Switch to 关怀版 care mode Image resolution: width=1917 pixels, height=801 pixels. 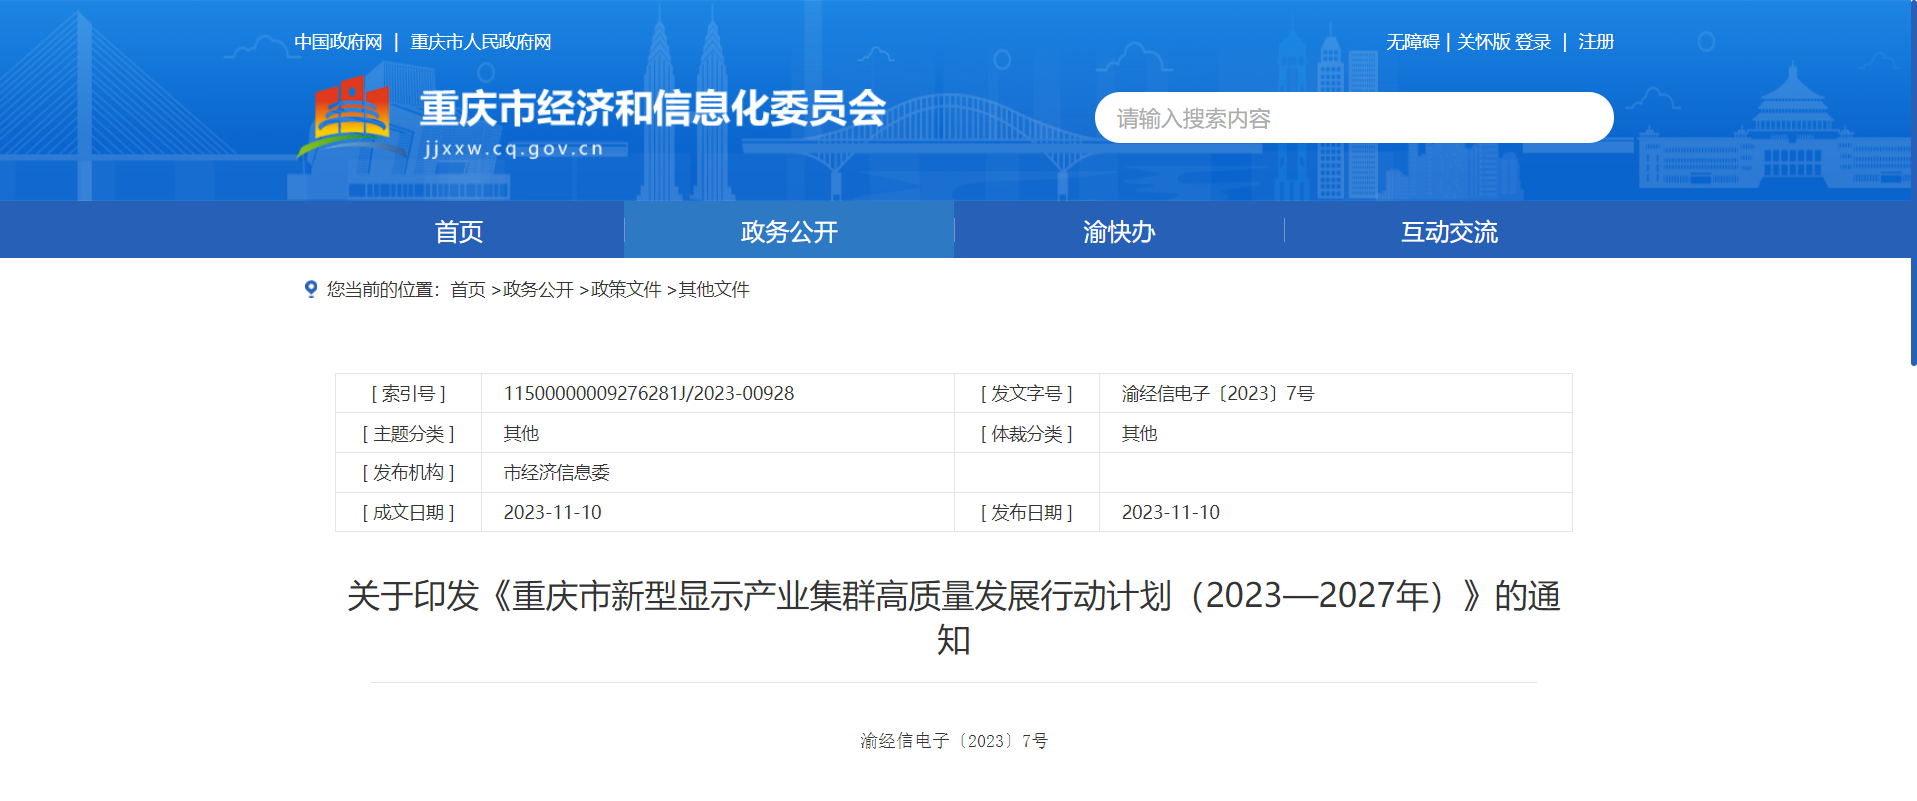point(1483,42)
